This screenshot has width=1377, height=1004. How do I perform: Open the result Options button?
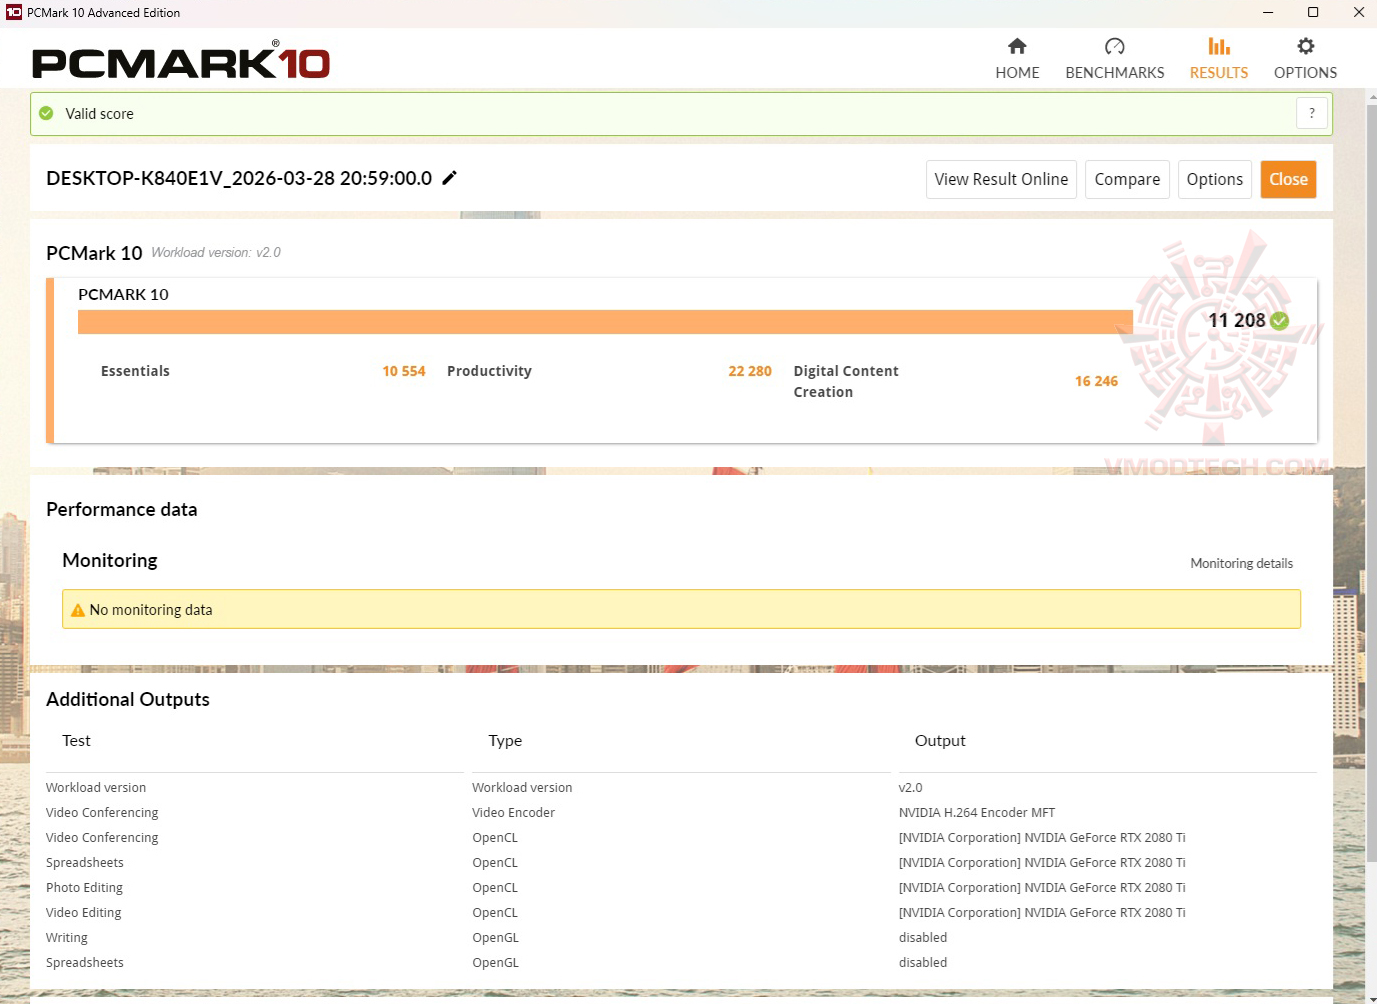[1215, 180]
